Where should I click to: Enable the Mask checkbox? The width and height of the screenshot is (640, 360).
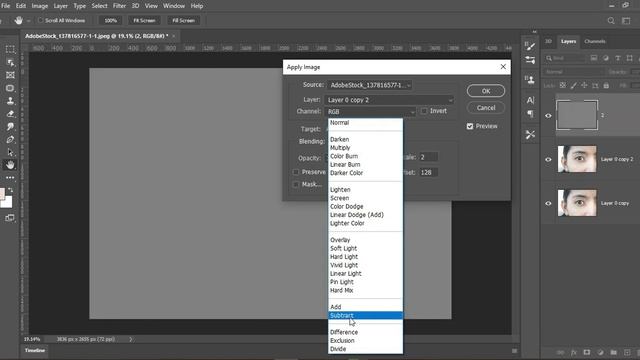coord(296,184)
